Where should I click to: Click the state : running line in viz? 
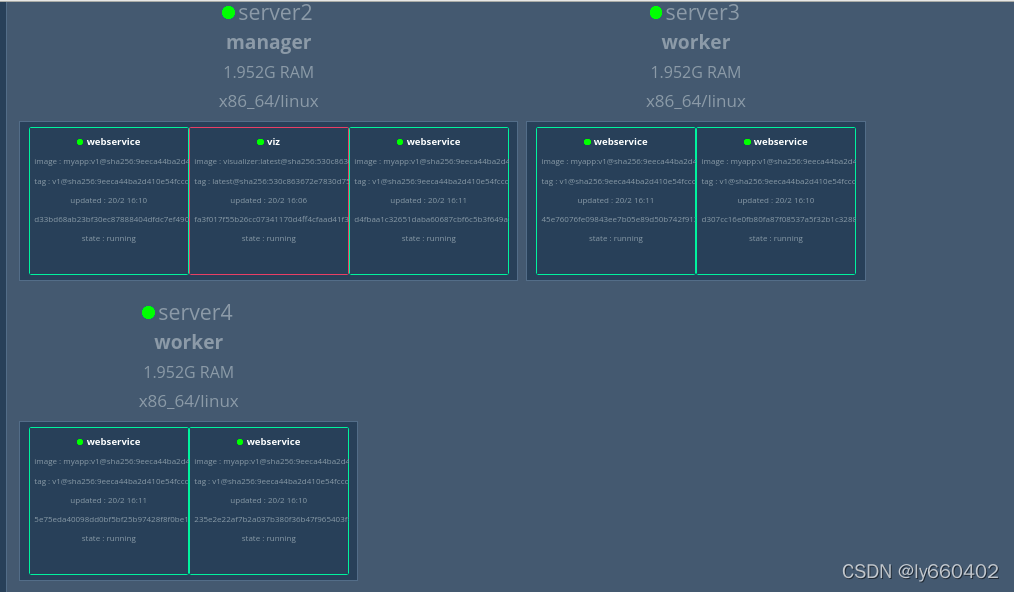click(x=268, y=239)
